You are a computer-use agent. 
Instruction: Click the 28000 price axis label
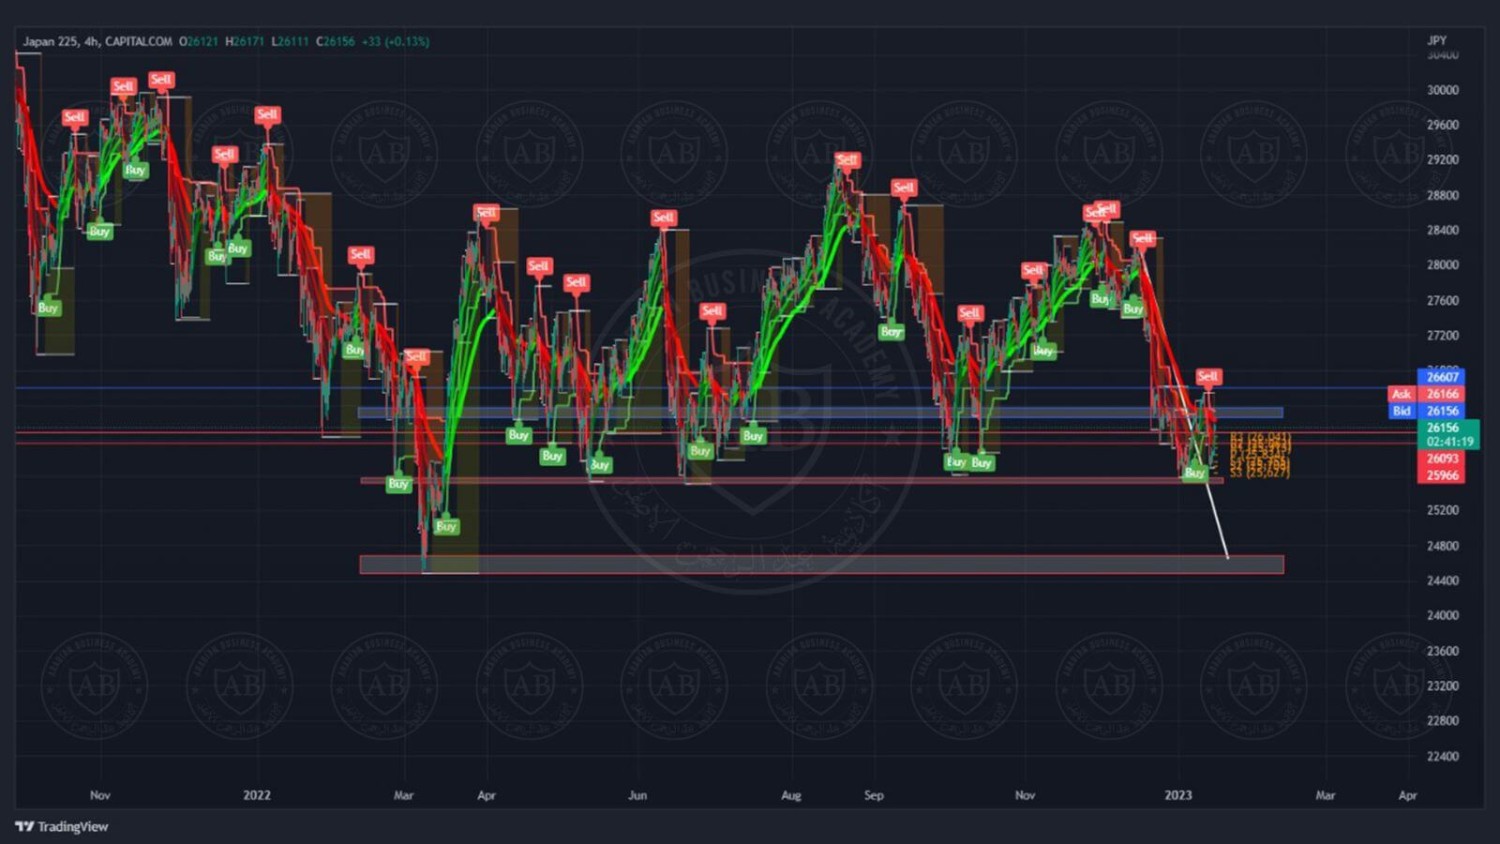1442,265
